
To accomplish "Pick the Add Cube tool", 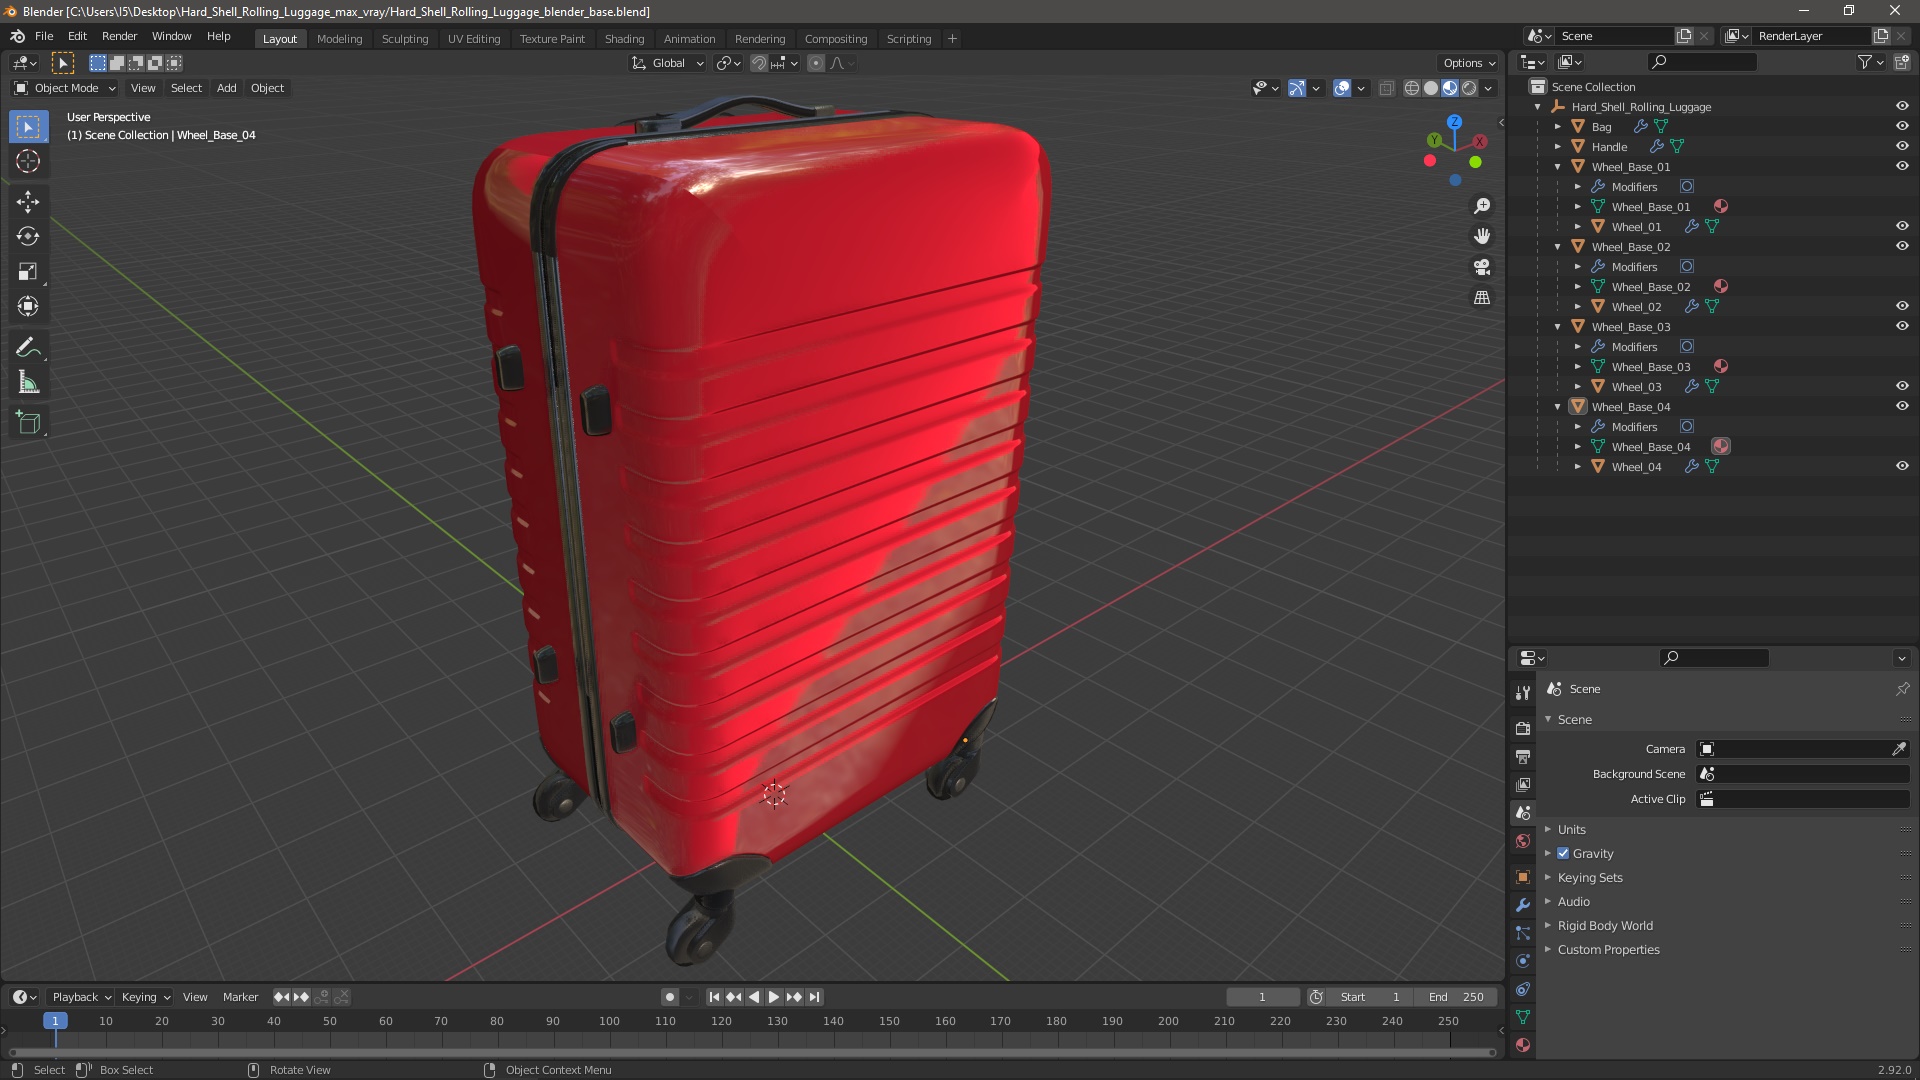I will coord(28,423).
